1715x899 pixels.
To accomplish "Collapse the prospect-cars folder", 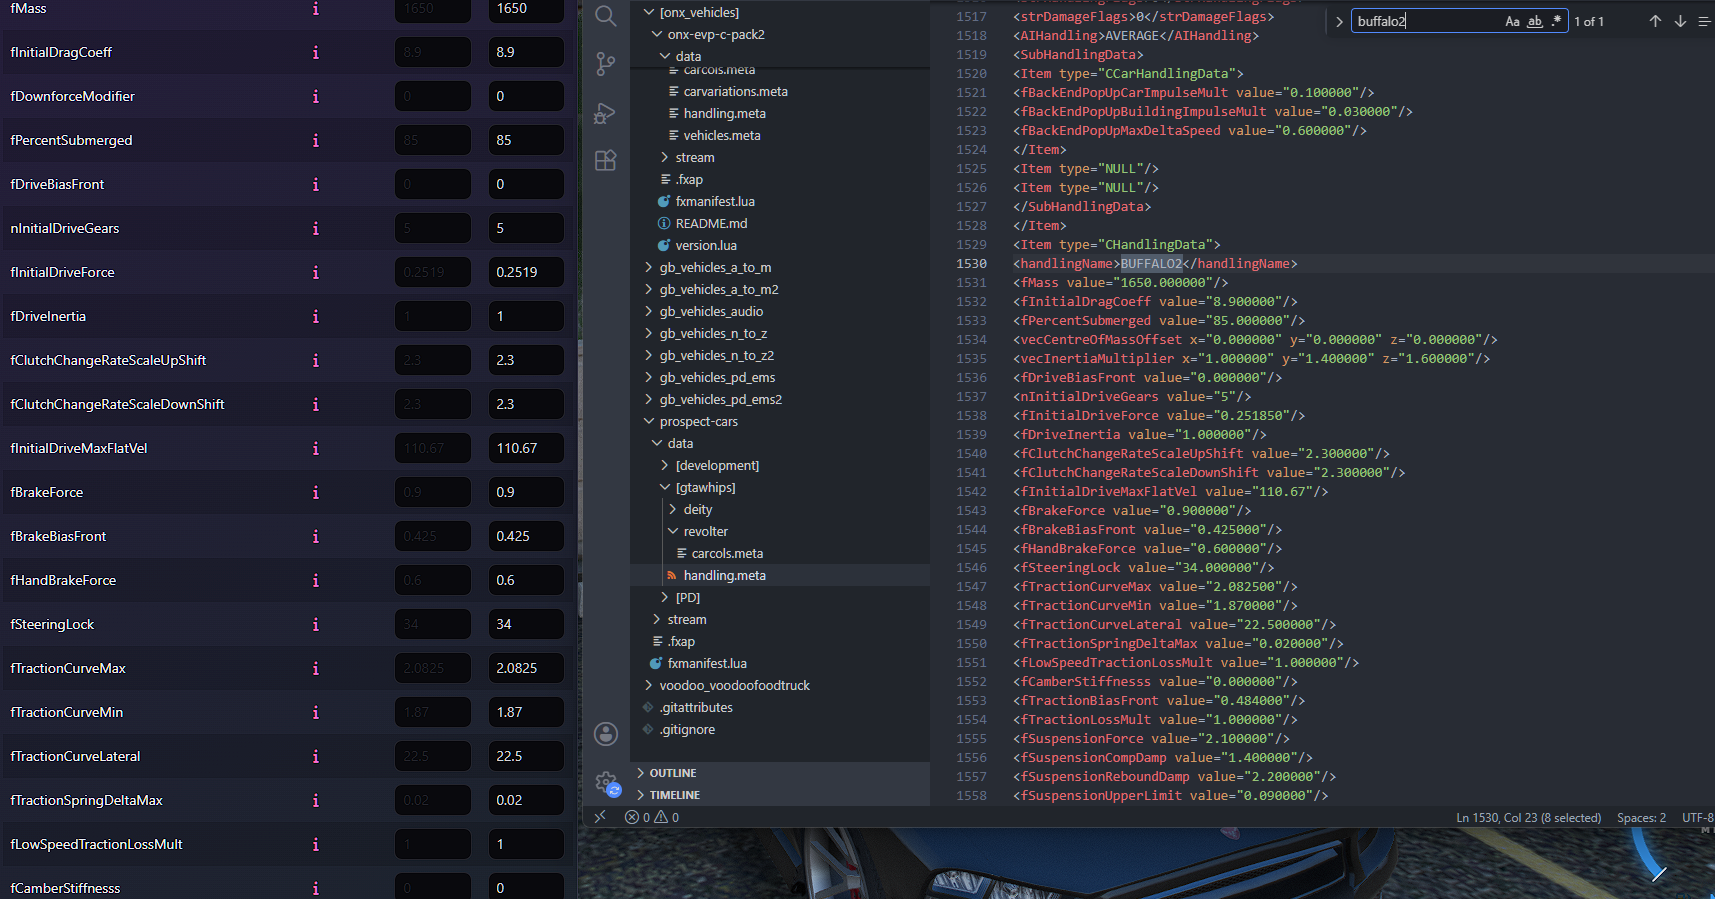I will [698, 421].
